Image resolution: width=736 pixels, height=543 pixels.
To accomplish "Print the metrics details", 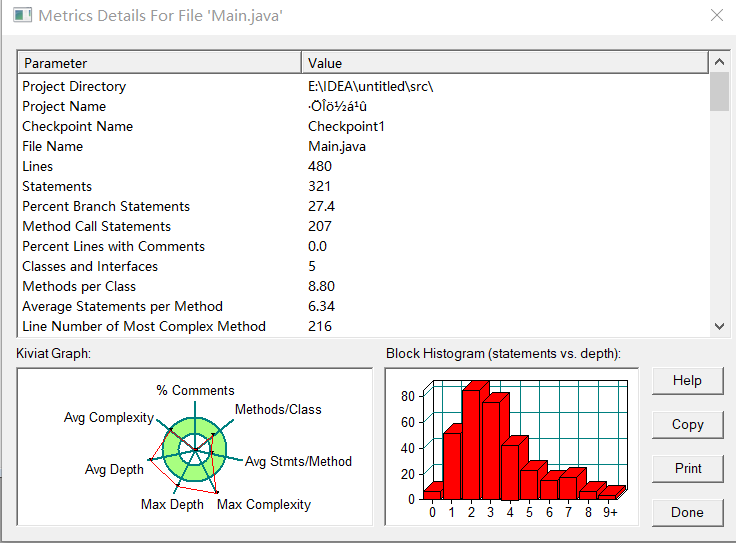I will pos(688,468).
